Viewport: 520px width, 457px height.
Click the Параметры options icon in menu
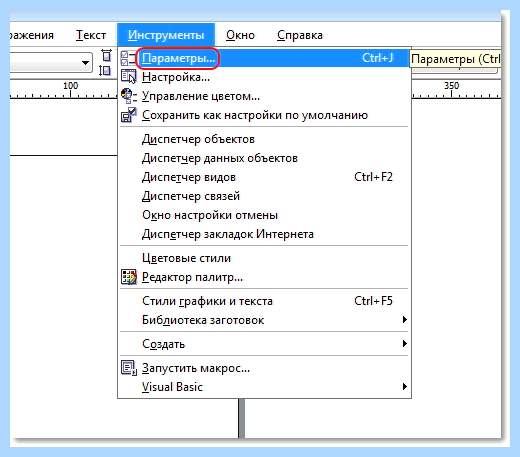pos(128,58)
